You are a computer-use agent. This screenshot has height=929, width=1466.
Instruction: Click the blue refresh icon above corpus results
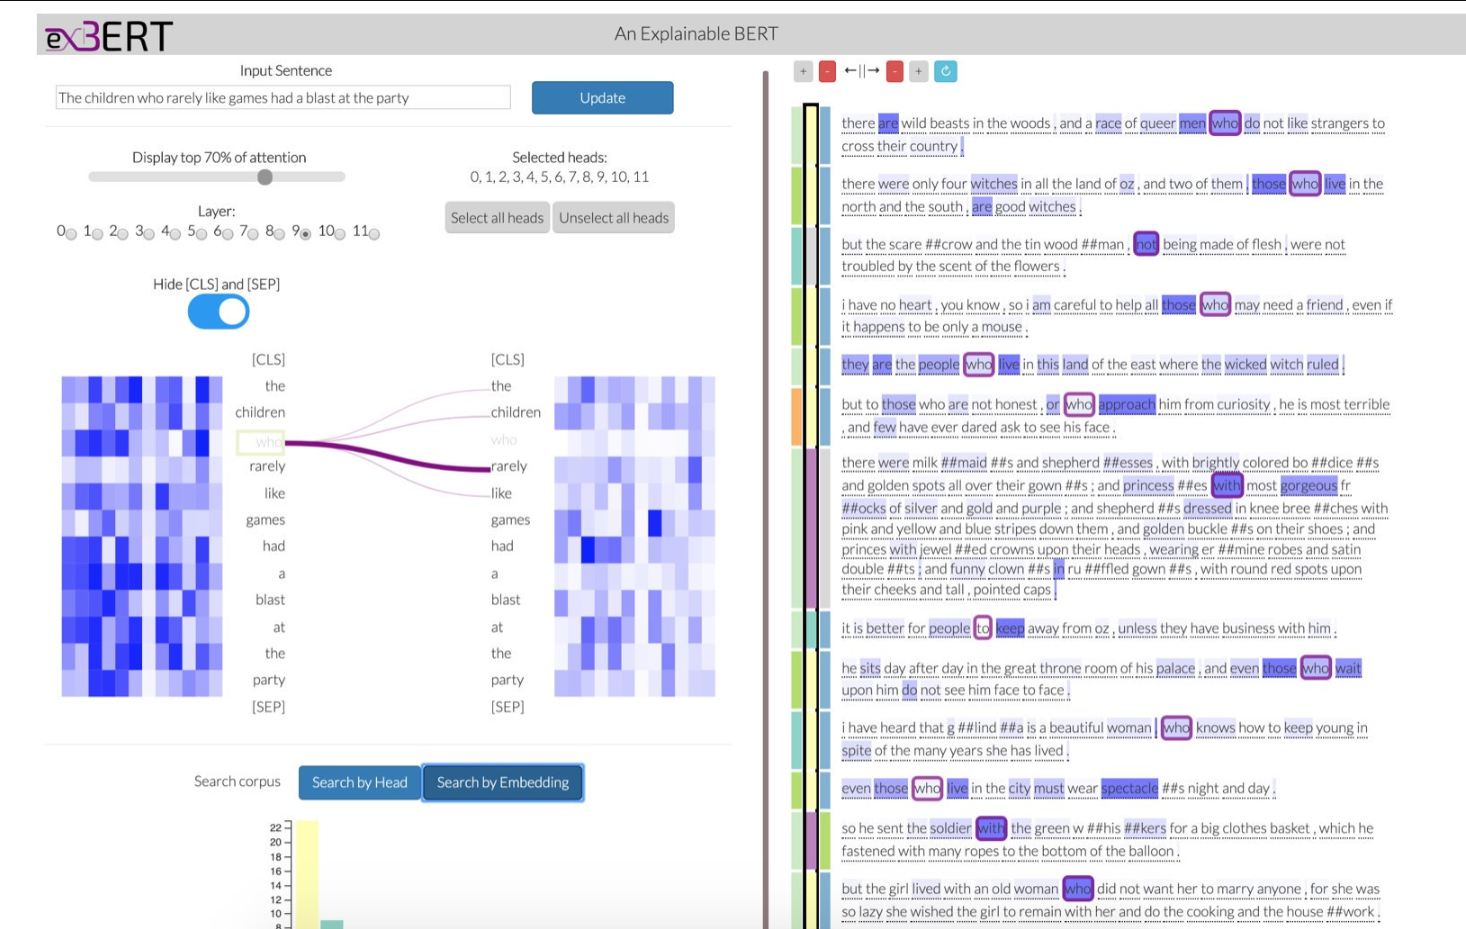tap(945, 71)
